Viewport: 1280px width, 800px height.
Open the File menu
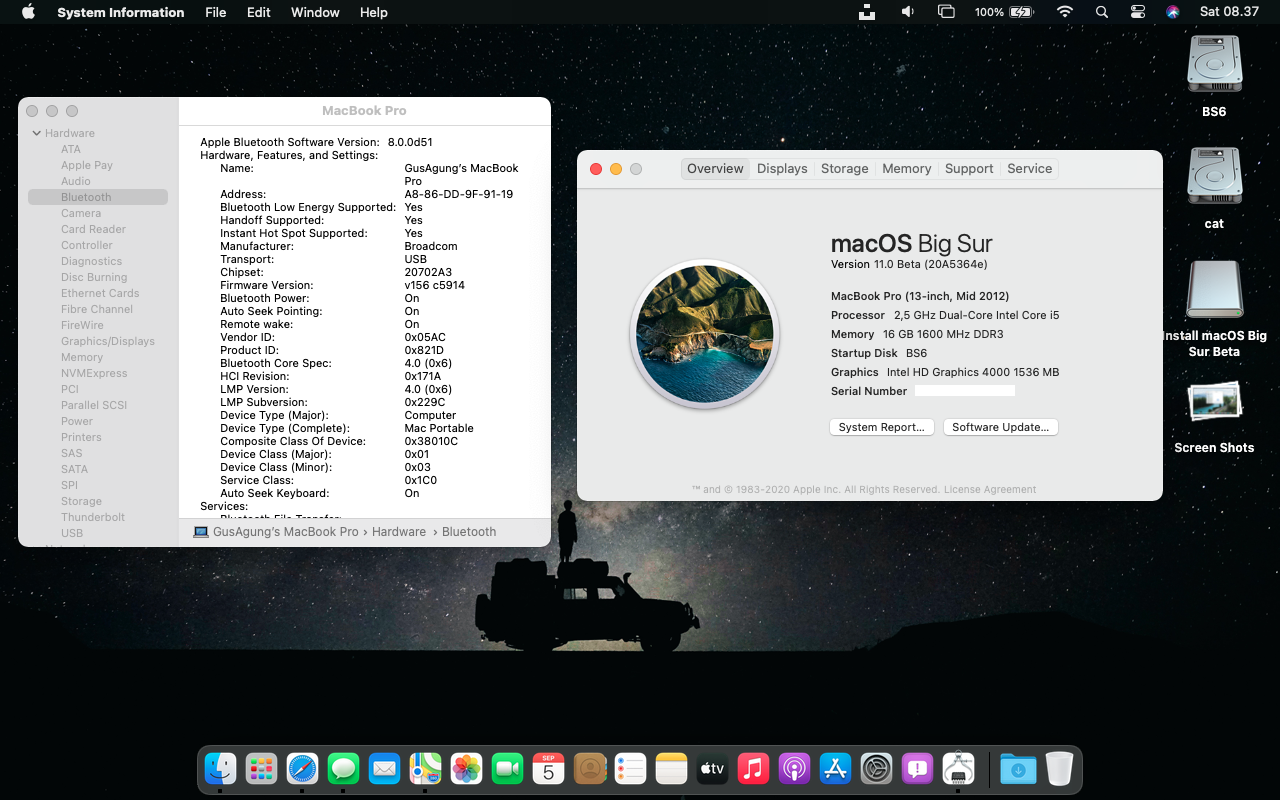215,12
